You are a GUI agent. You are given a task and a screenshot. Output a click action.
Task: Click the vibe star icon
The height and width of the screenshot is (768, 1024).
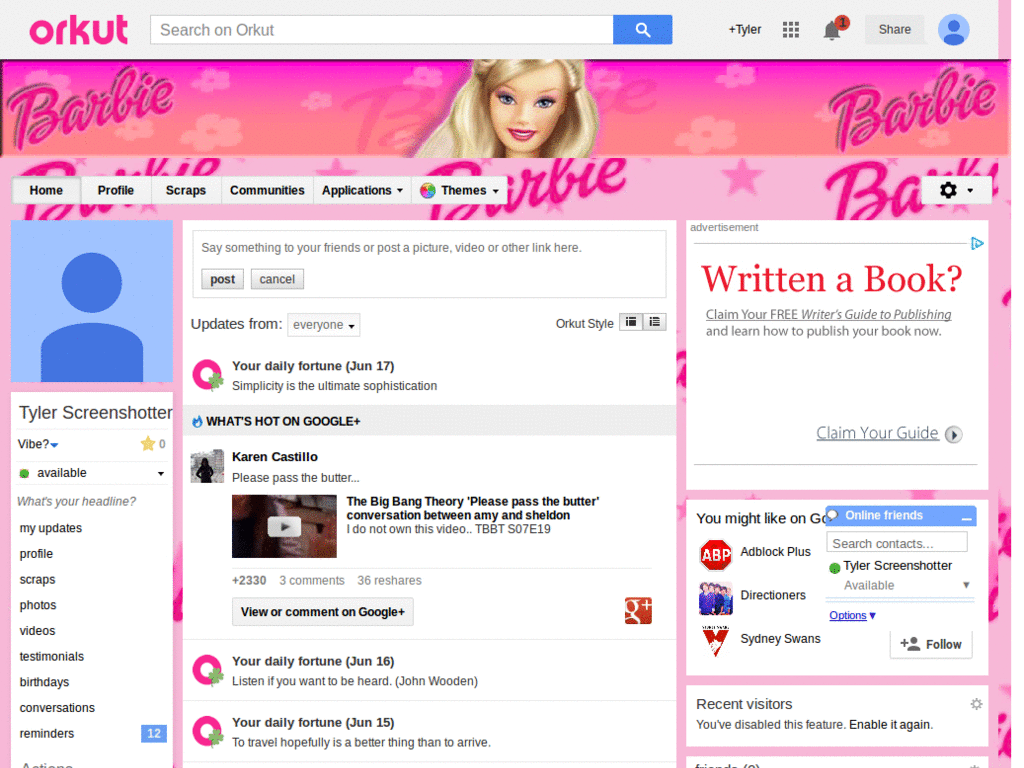coord(148,444)
